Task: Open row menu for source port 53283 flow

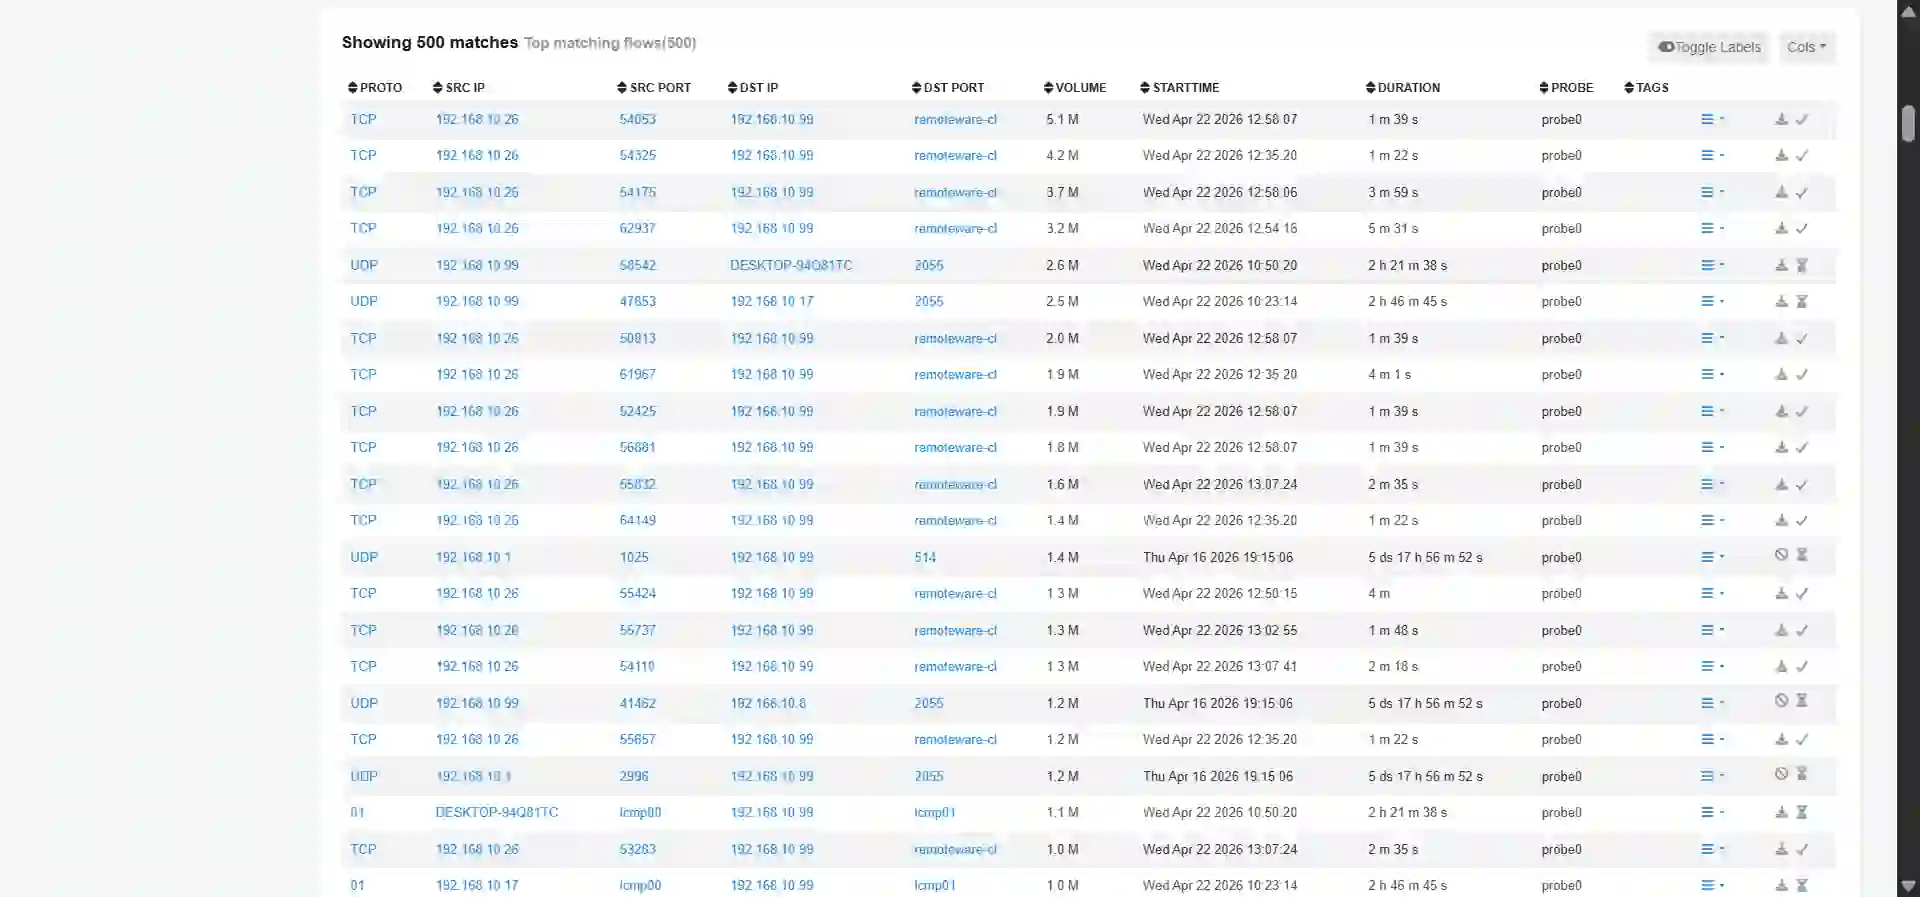Action: (1712, 849)
